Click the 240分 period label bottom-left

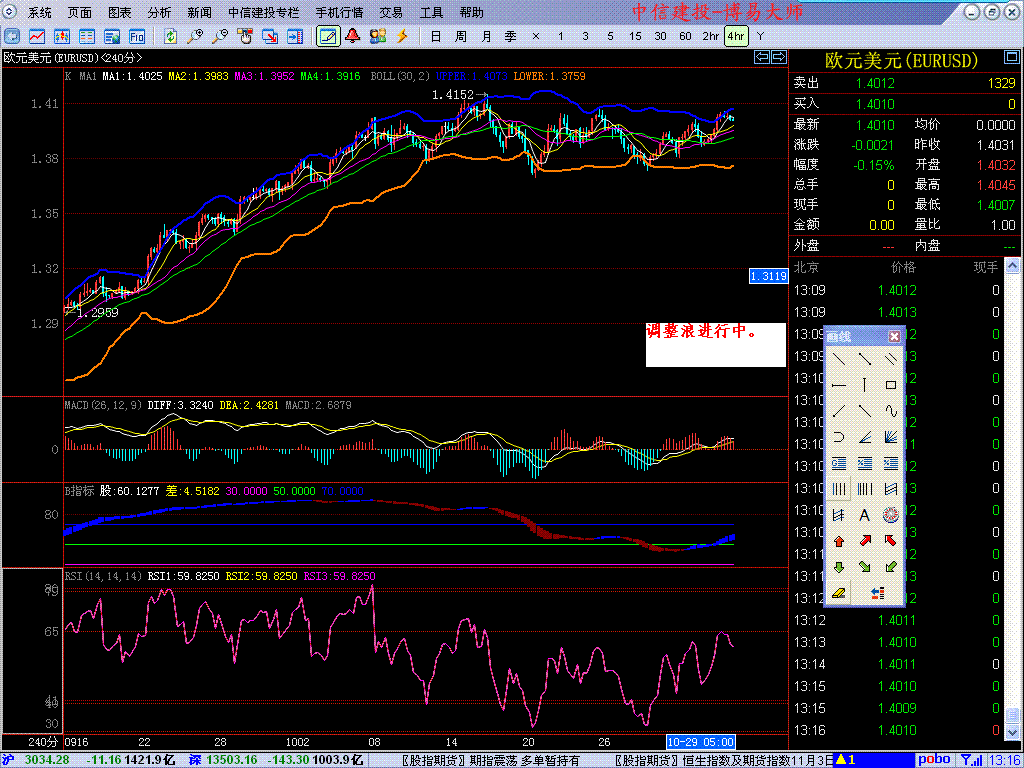[x=43, y=742]
